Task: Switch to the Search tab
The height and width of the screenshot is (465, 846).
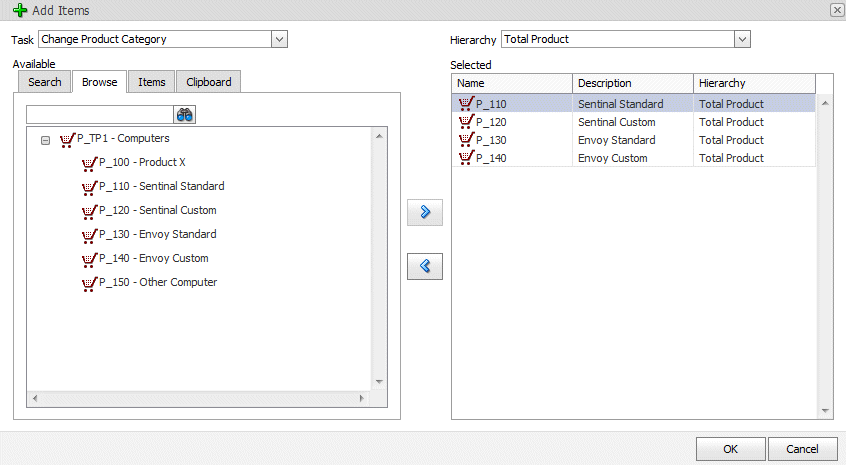Action: pyautogui.click(x=45, y=82)
